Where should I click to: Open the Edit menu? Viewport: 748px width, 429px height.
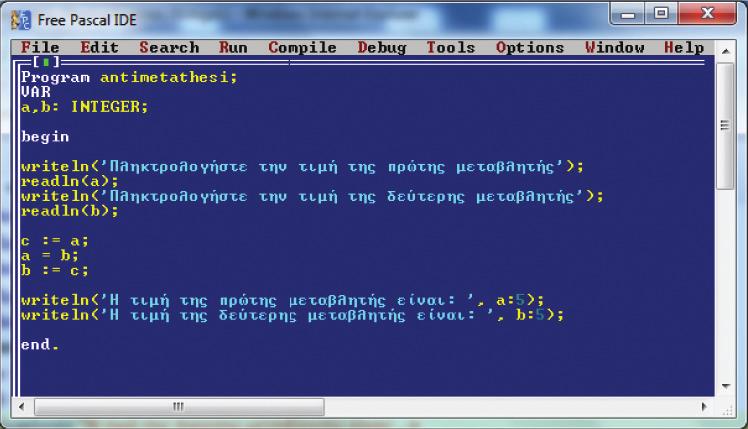coord(99,47)
